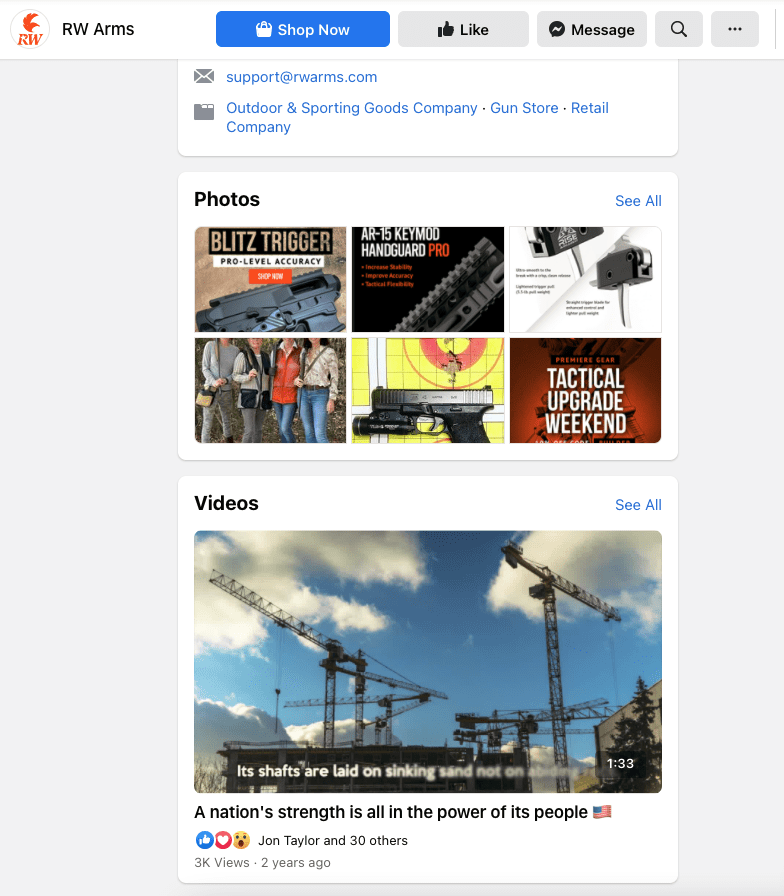
Task: Open the Gun Store category link
Action: point(524,108)
